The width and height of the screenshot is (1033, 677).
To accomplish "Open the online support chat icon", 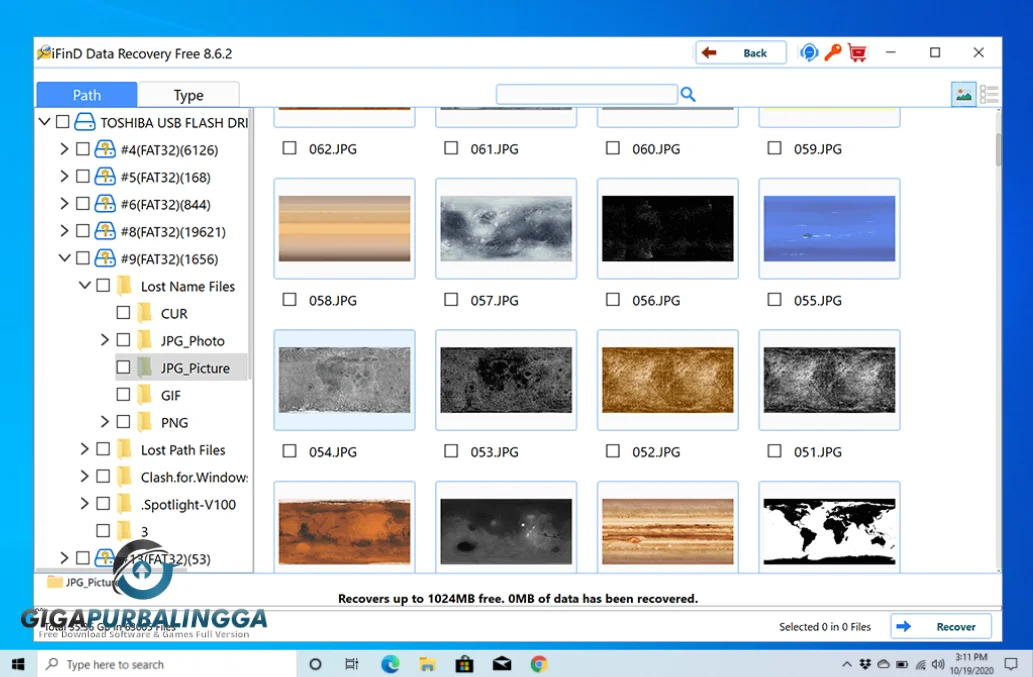I will (x=810, y=52).
